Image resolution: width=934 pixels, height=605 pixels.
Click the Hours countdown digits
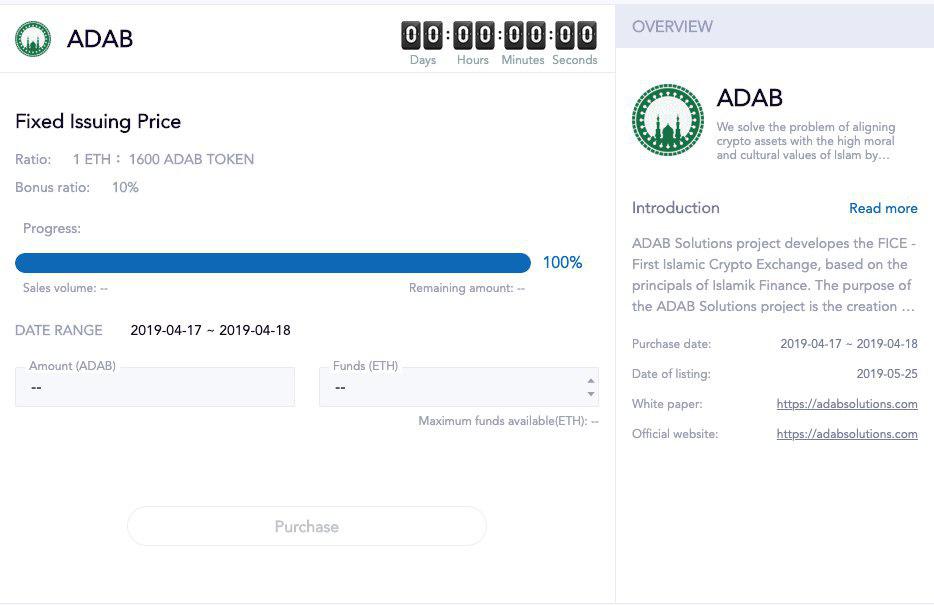tap(474, 35)
